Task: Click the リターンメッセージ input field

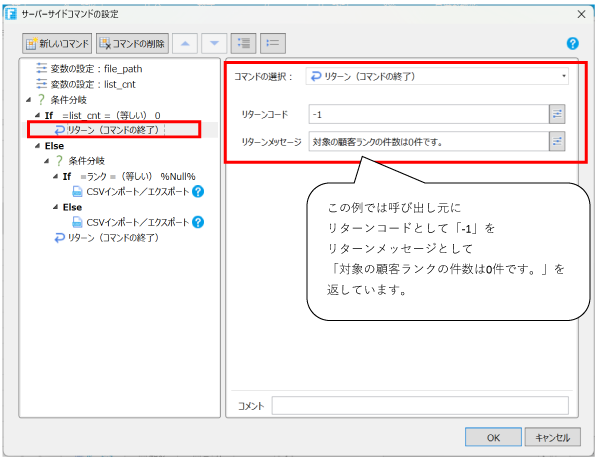Action: 429,142
